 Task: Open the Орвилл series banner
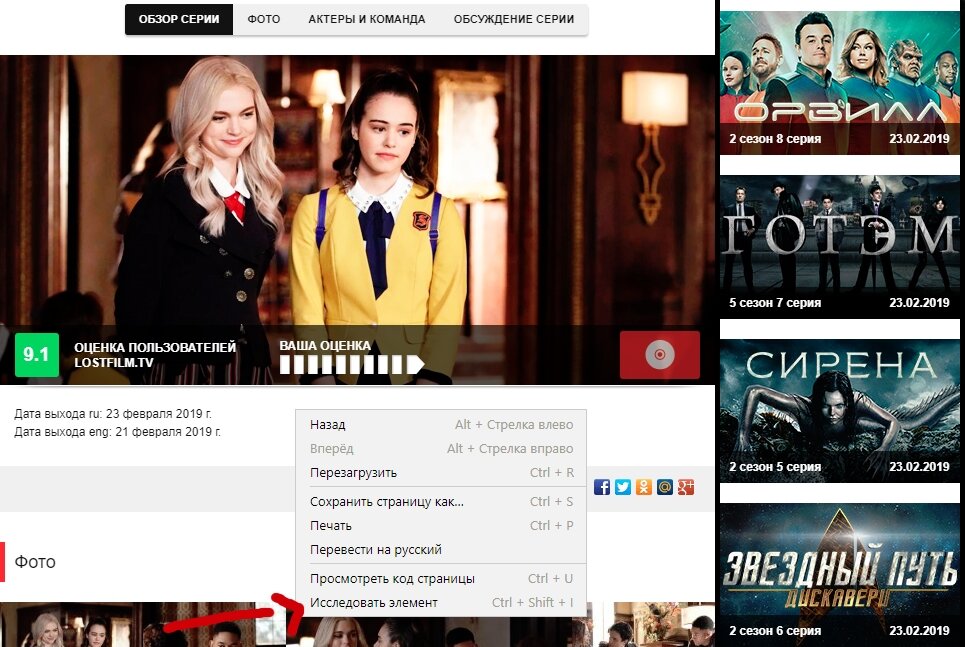pos(839,82)
